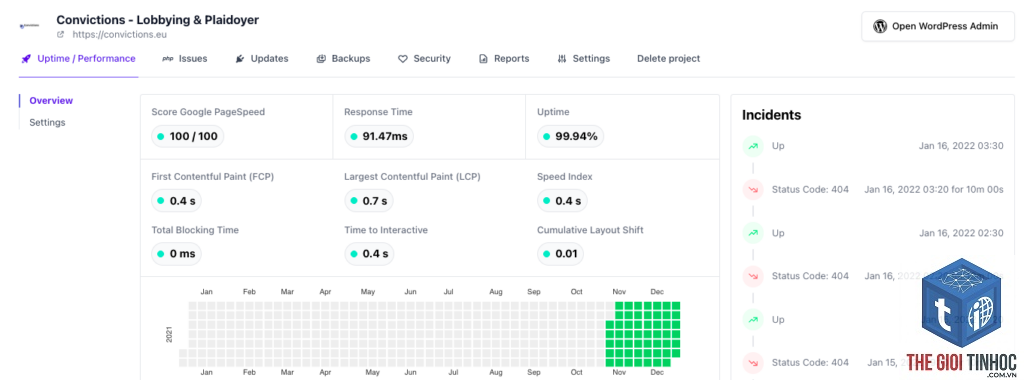Open the Uptime / Performance tab
The height and width of the screenshot is (380, 1024).
(x=78, y=59)
